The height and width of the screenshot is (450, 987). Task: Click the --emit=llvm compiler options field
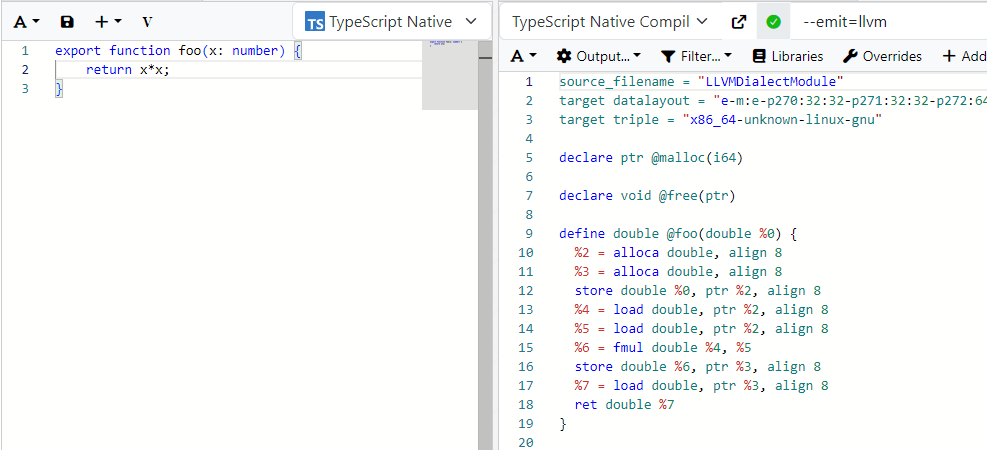(x=891, y=22)
